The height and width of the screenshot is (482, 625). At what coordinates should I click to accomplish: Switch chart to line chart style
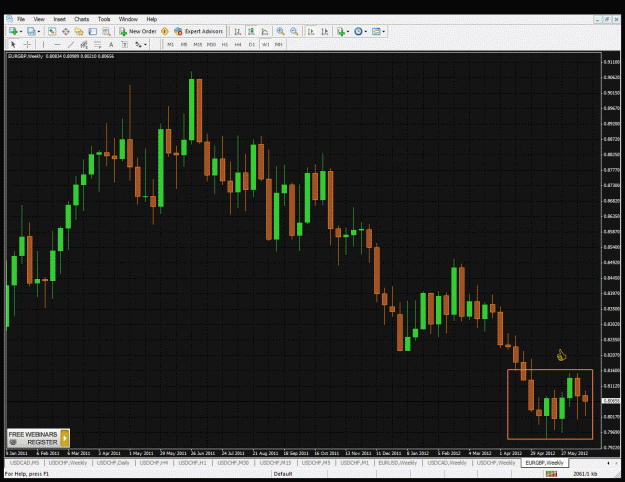point(265,31)
